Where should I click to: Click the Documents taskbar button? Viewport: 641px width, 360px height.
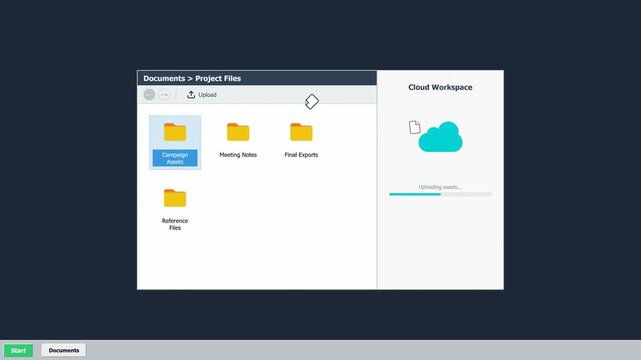click(x=64, y=350)
